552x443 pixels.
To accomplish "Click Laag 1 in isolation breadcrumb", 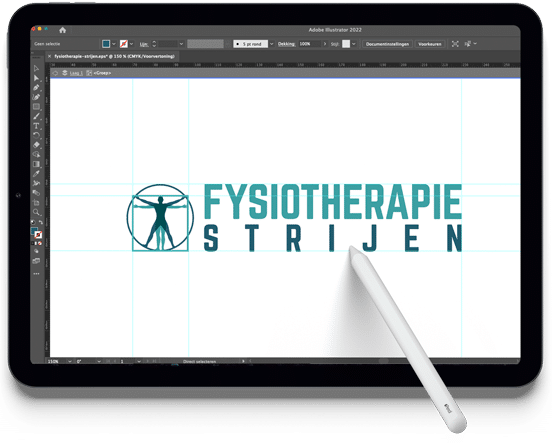I will [x=76, y=73].
